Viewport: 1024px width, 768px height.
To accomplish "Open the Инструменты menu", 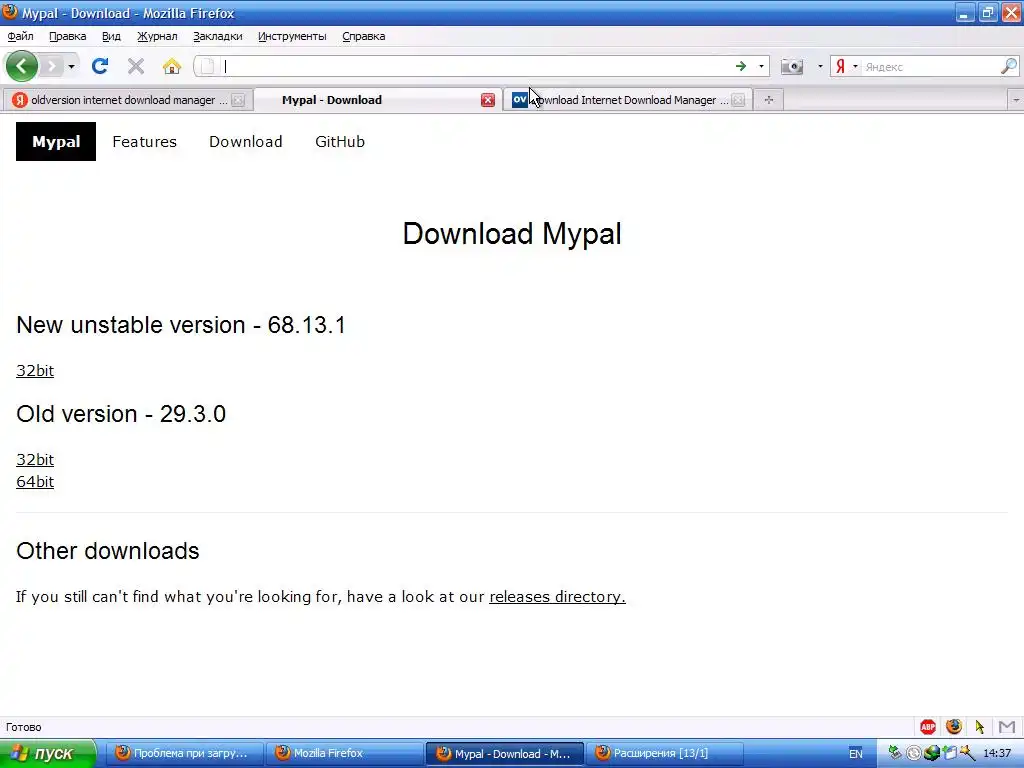I will pos(292,36).
